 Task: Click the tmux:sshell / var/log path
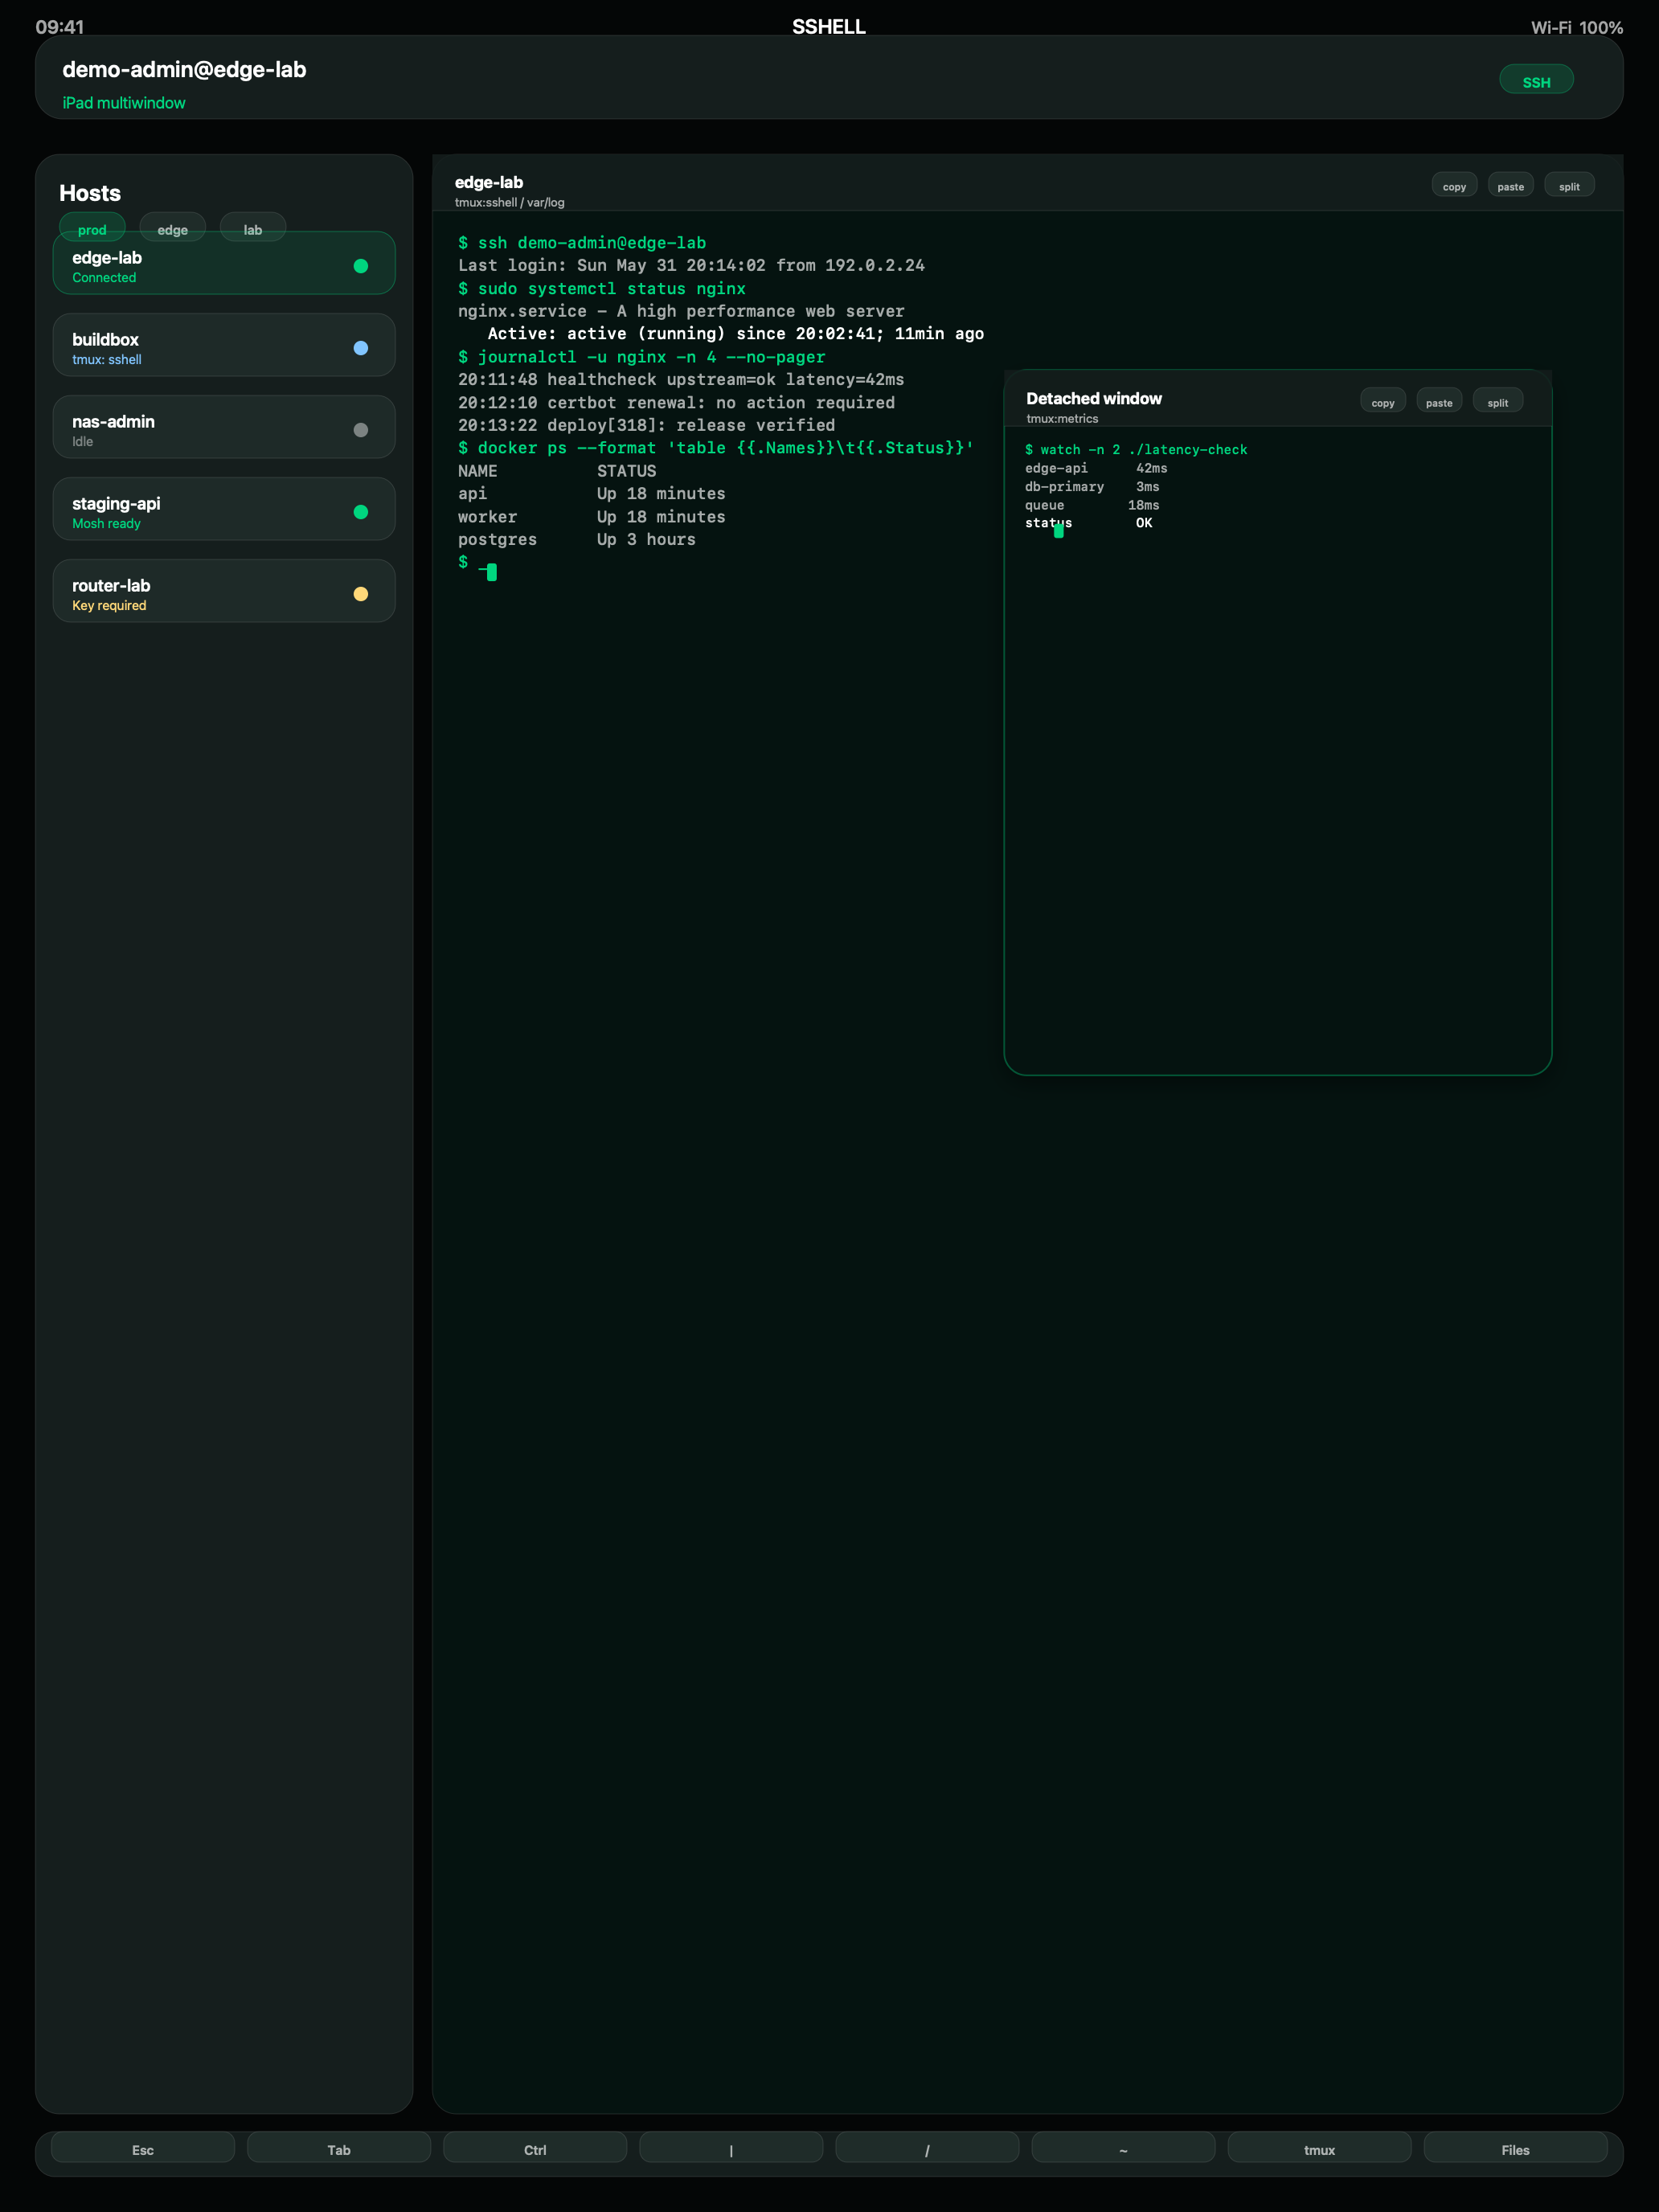click(509, 203)
